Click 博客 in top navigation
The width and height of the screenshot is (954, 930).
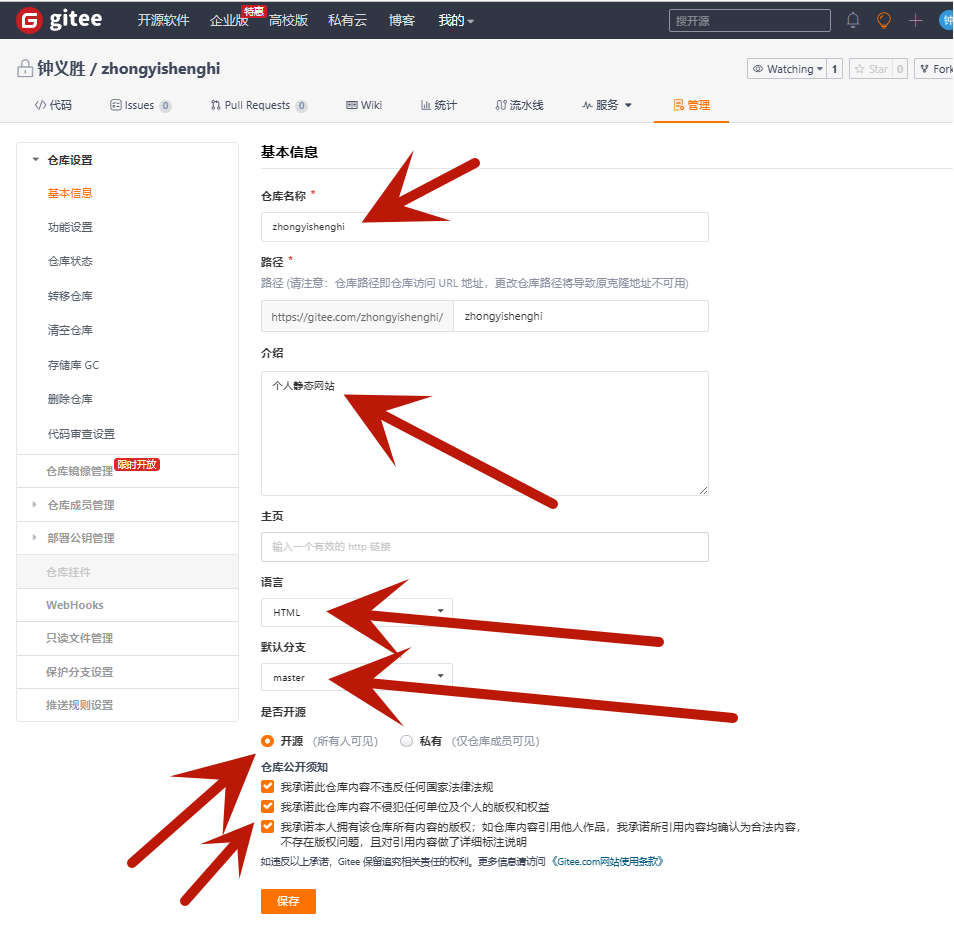402,21
